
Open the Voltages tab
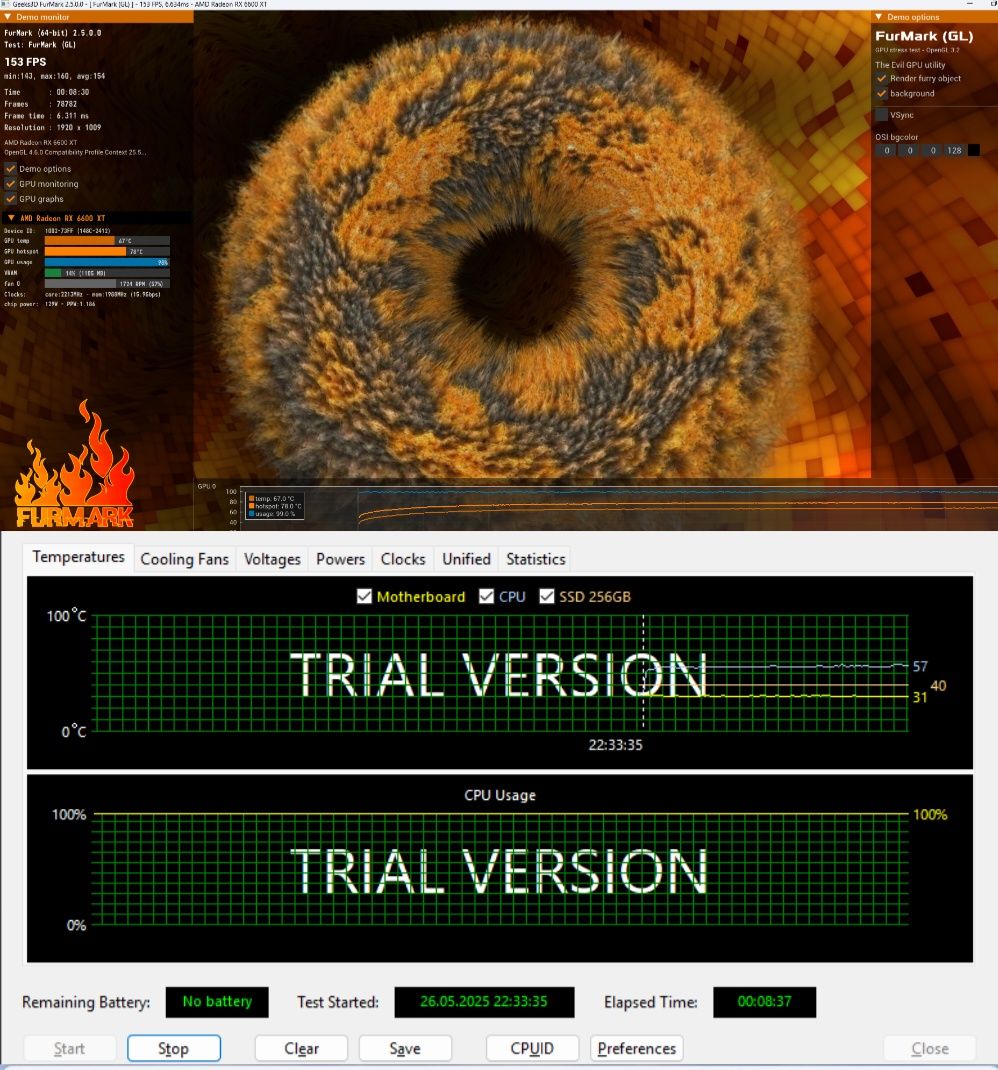tap(272, 559)
